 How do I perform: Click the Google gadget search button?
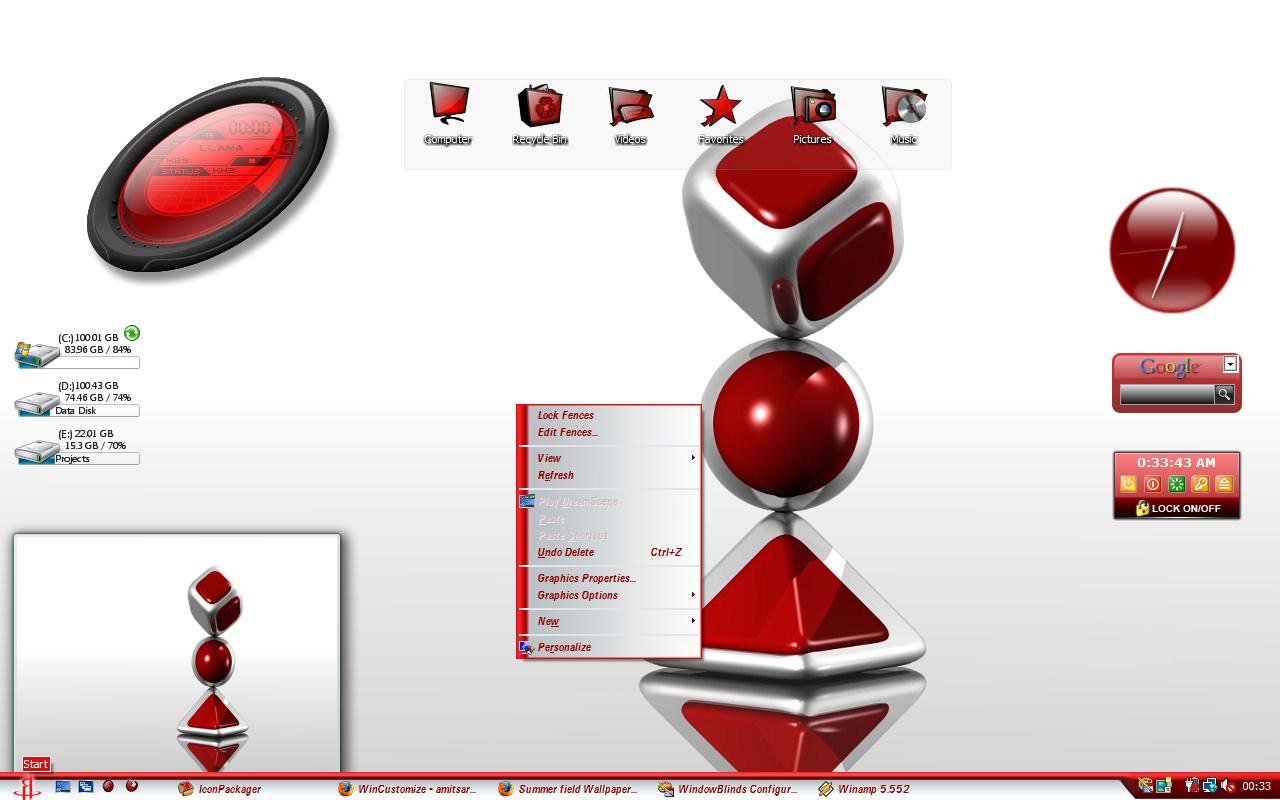point(1224,395)
